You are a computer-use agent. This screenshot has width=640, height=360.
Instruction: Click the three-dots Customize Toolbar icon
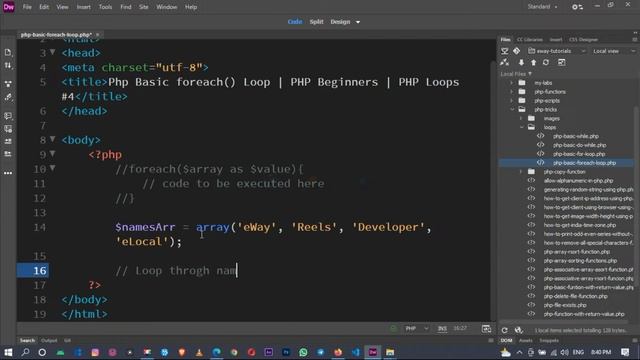coord(8,173)
